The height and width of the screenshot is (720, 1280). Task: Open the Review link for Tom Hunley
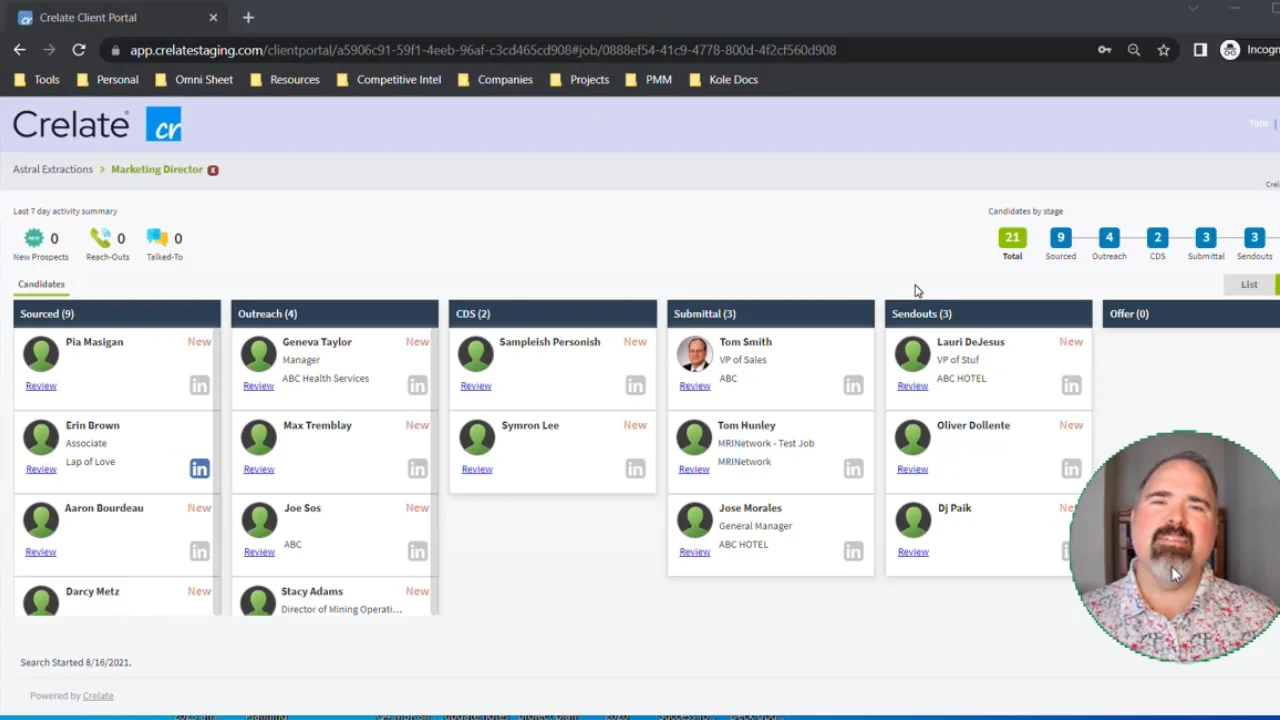pyautogui.click(x=694, y=469)
